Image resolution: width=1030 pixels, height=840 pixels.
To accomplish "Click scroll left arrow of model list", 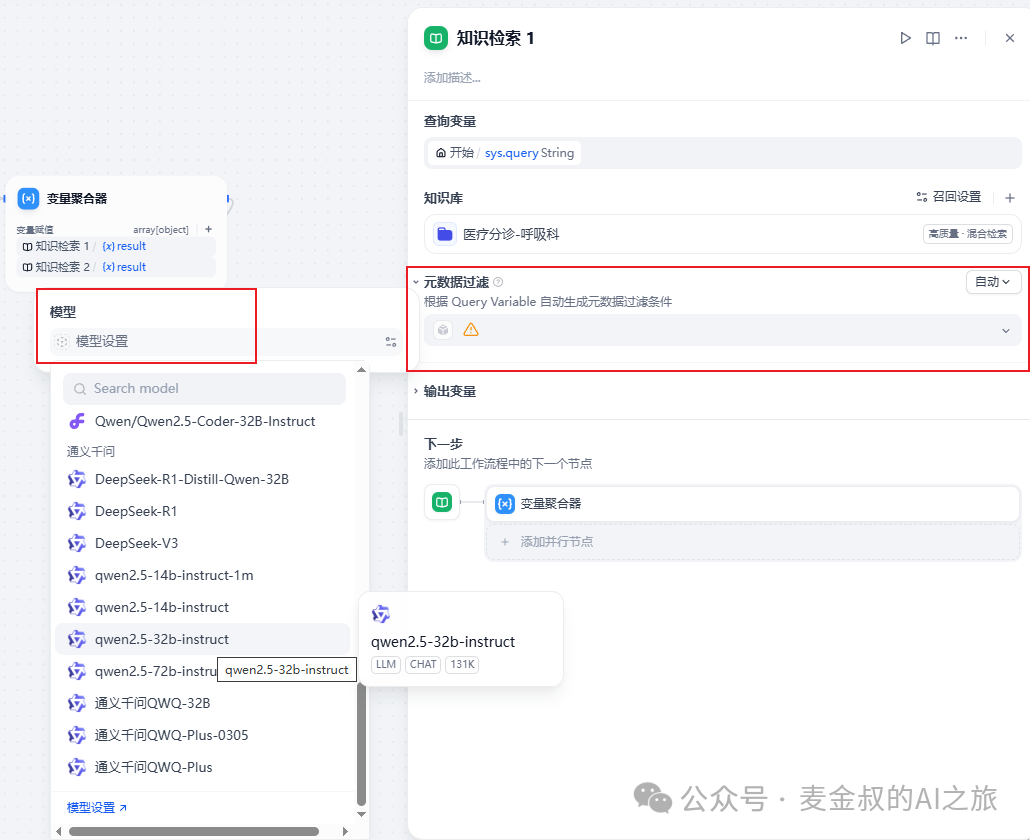I will tap(58, 831).
